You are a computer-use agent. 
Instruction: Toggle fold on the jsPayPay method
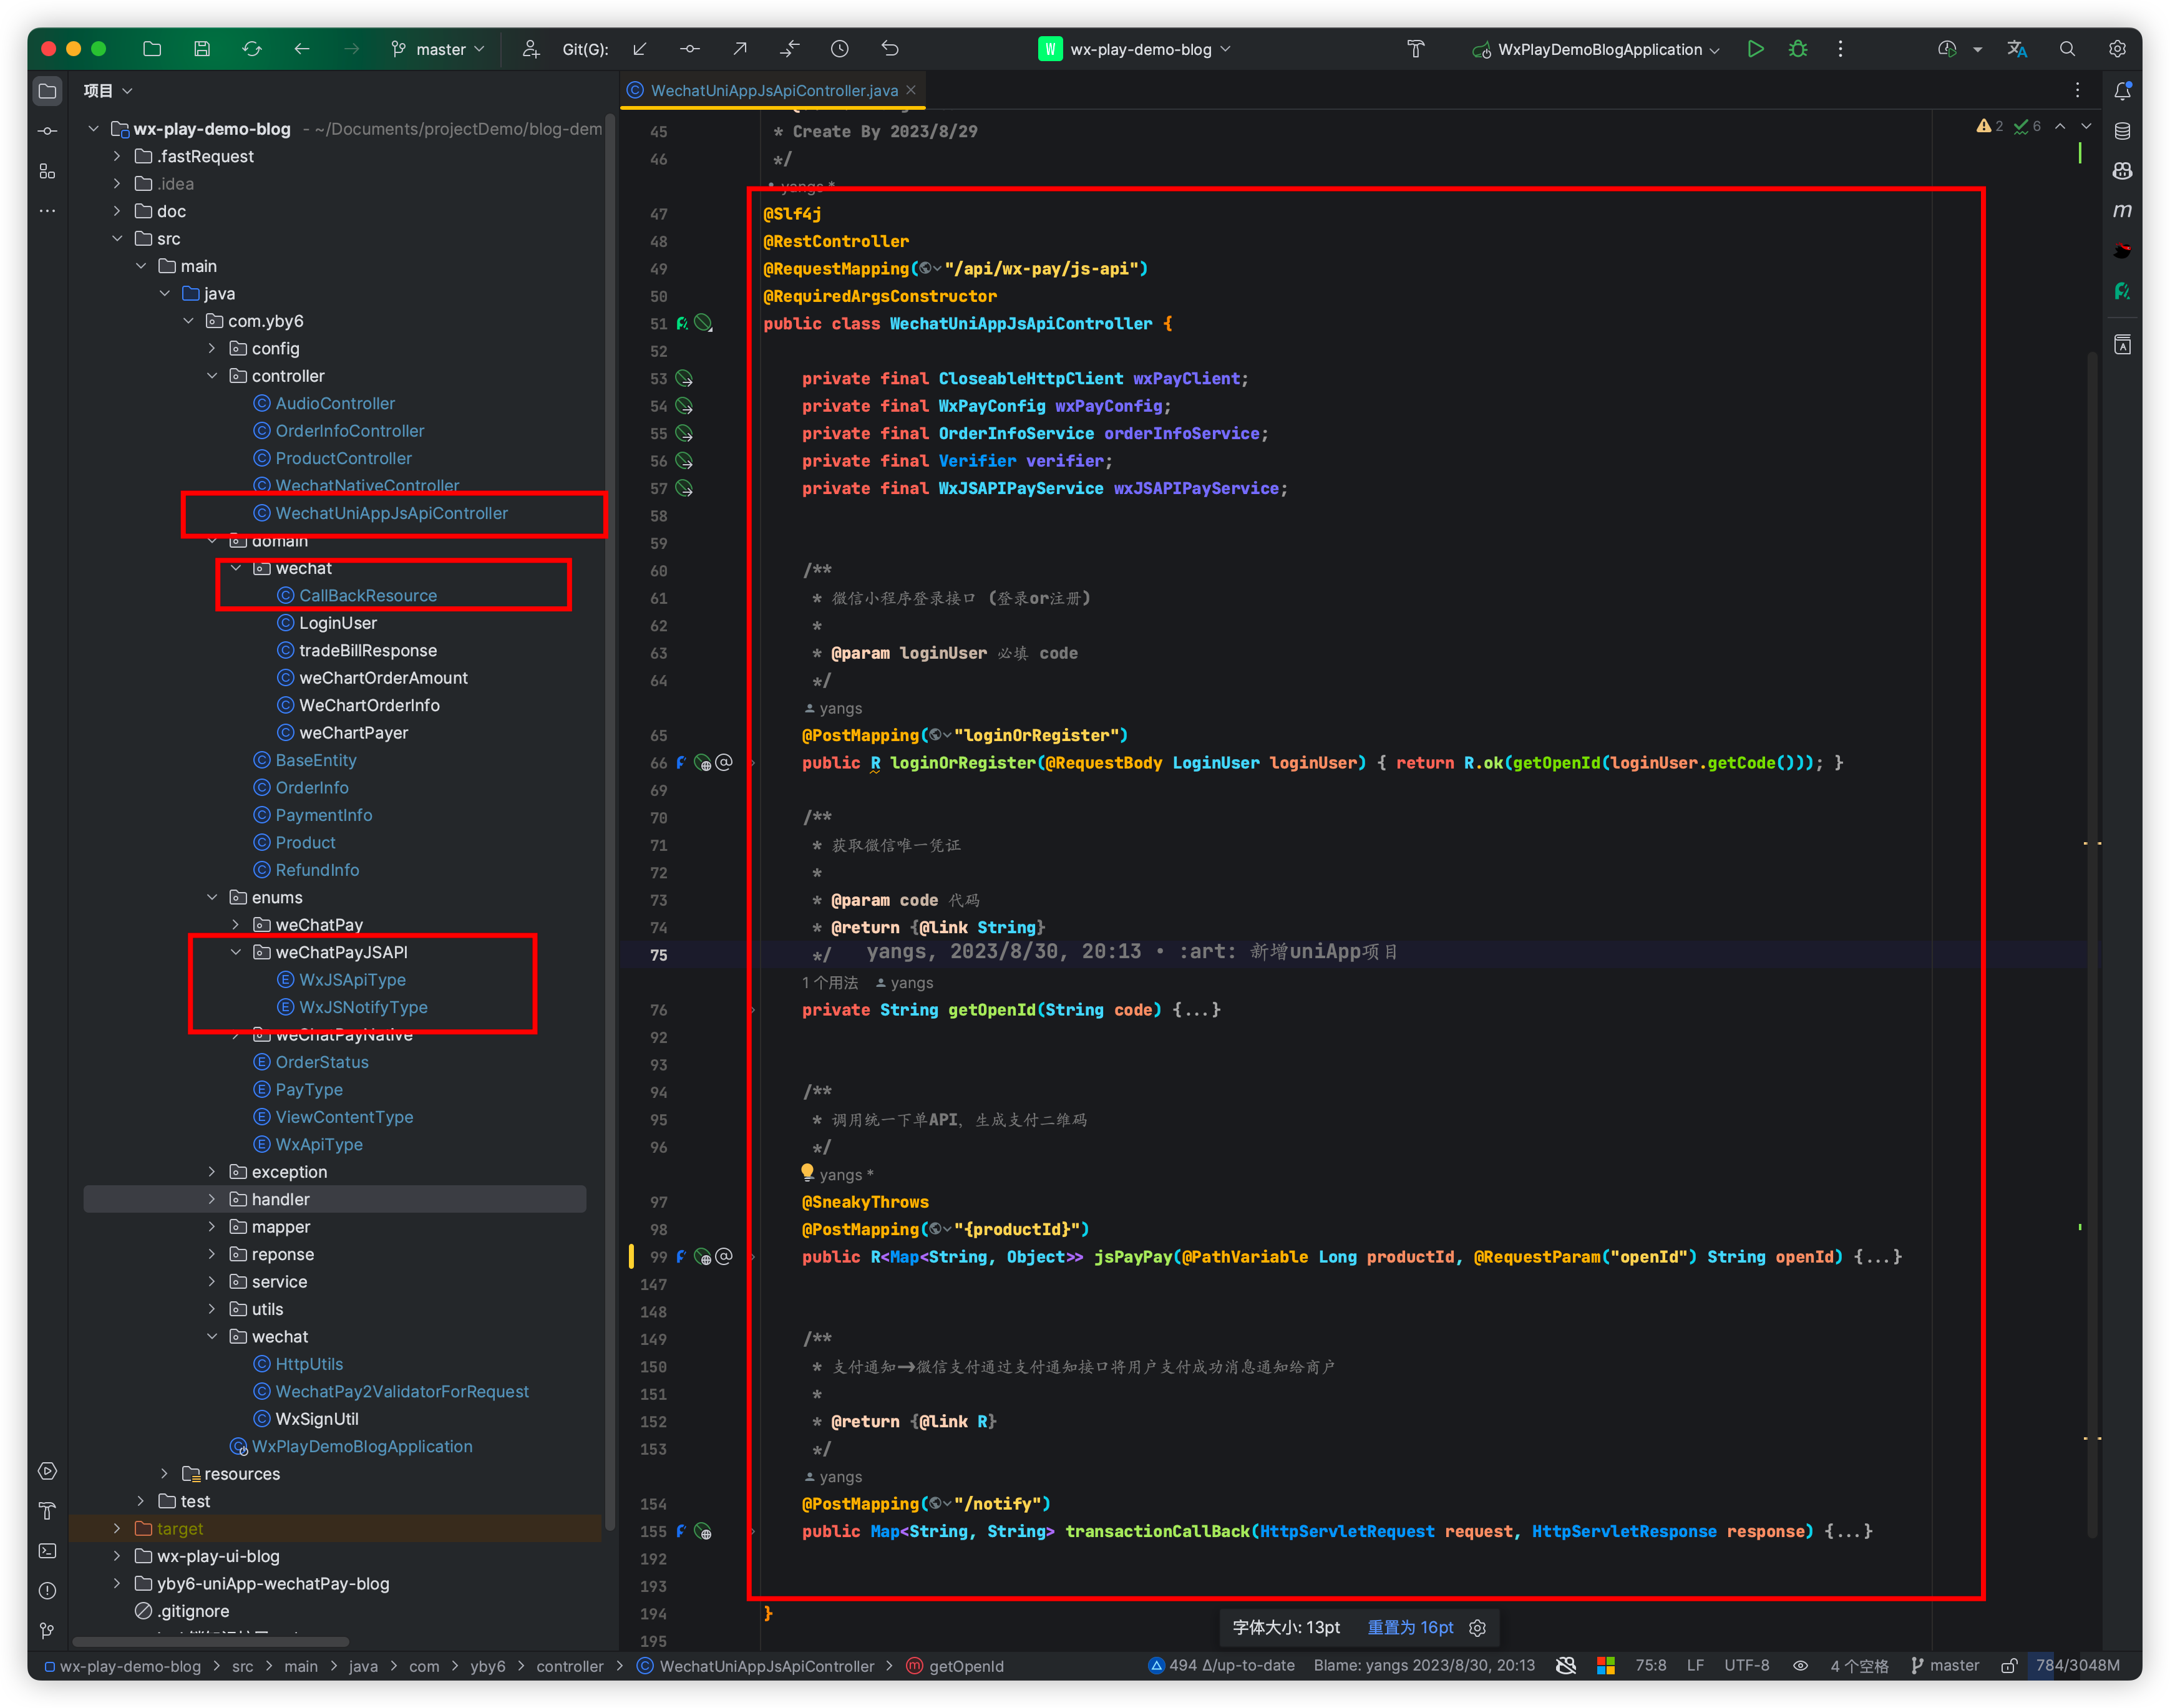[x=753, y=1257]
